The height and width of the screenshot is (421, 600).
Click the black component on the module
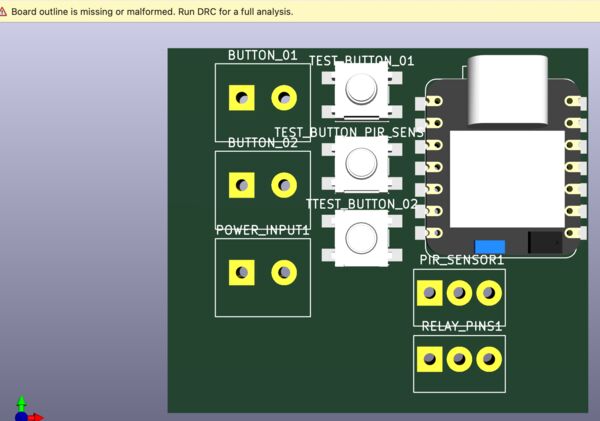pyautogui.click(x=545, y=242)
